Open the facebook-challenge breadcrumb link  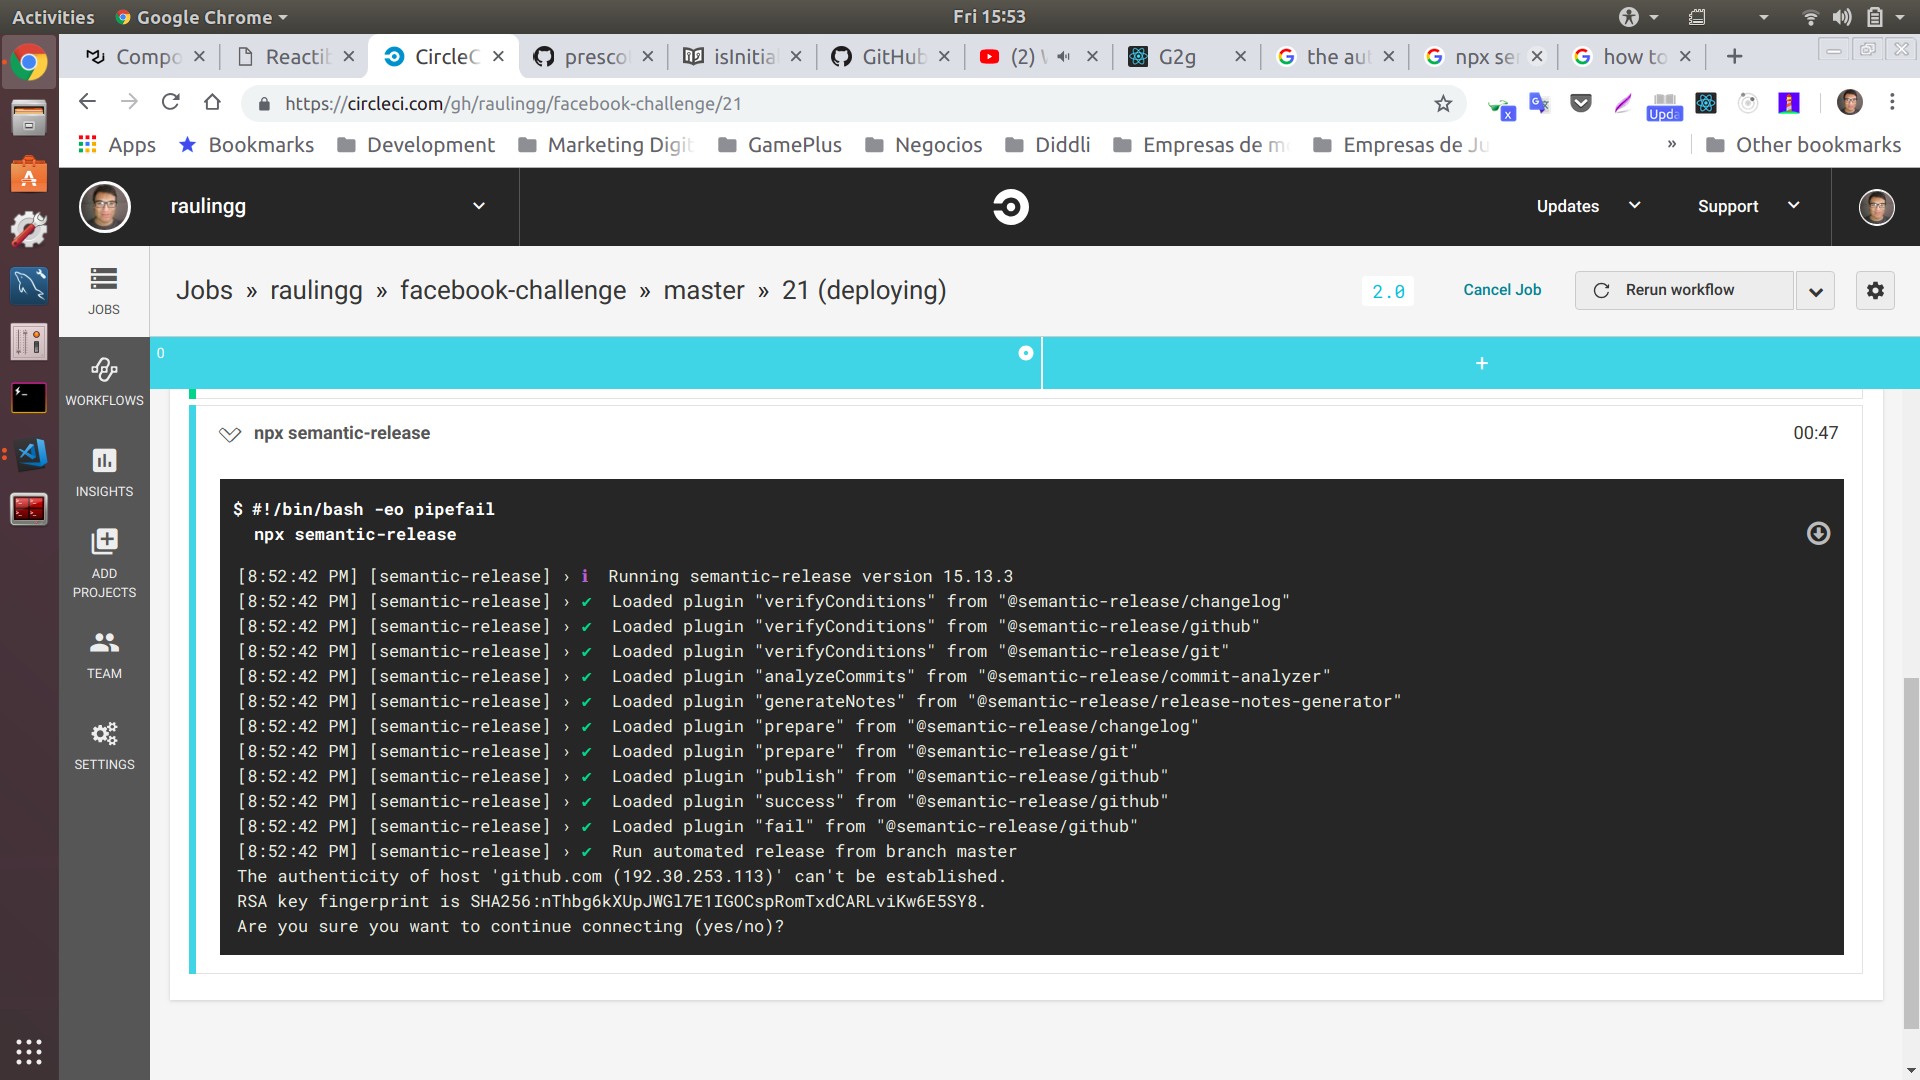(512, 290)
